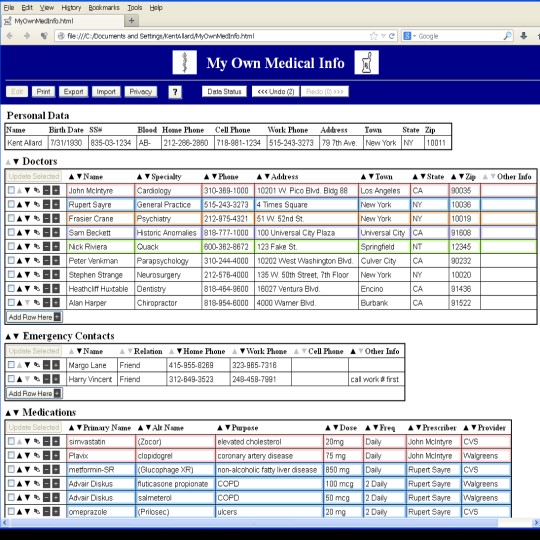540x540 pixels.
Task: Click the Print button
Action: point(43,92)
